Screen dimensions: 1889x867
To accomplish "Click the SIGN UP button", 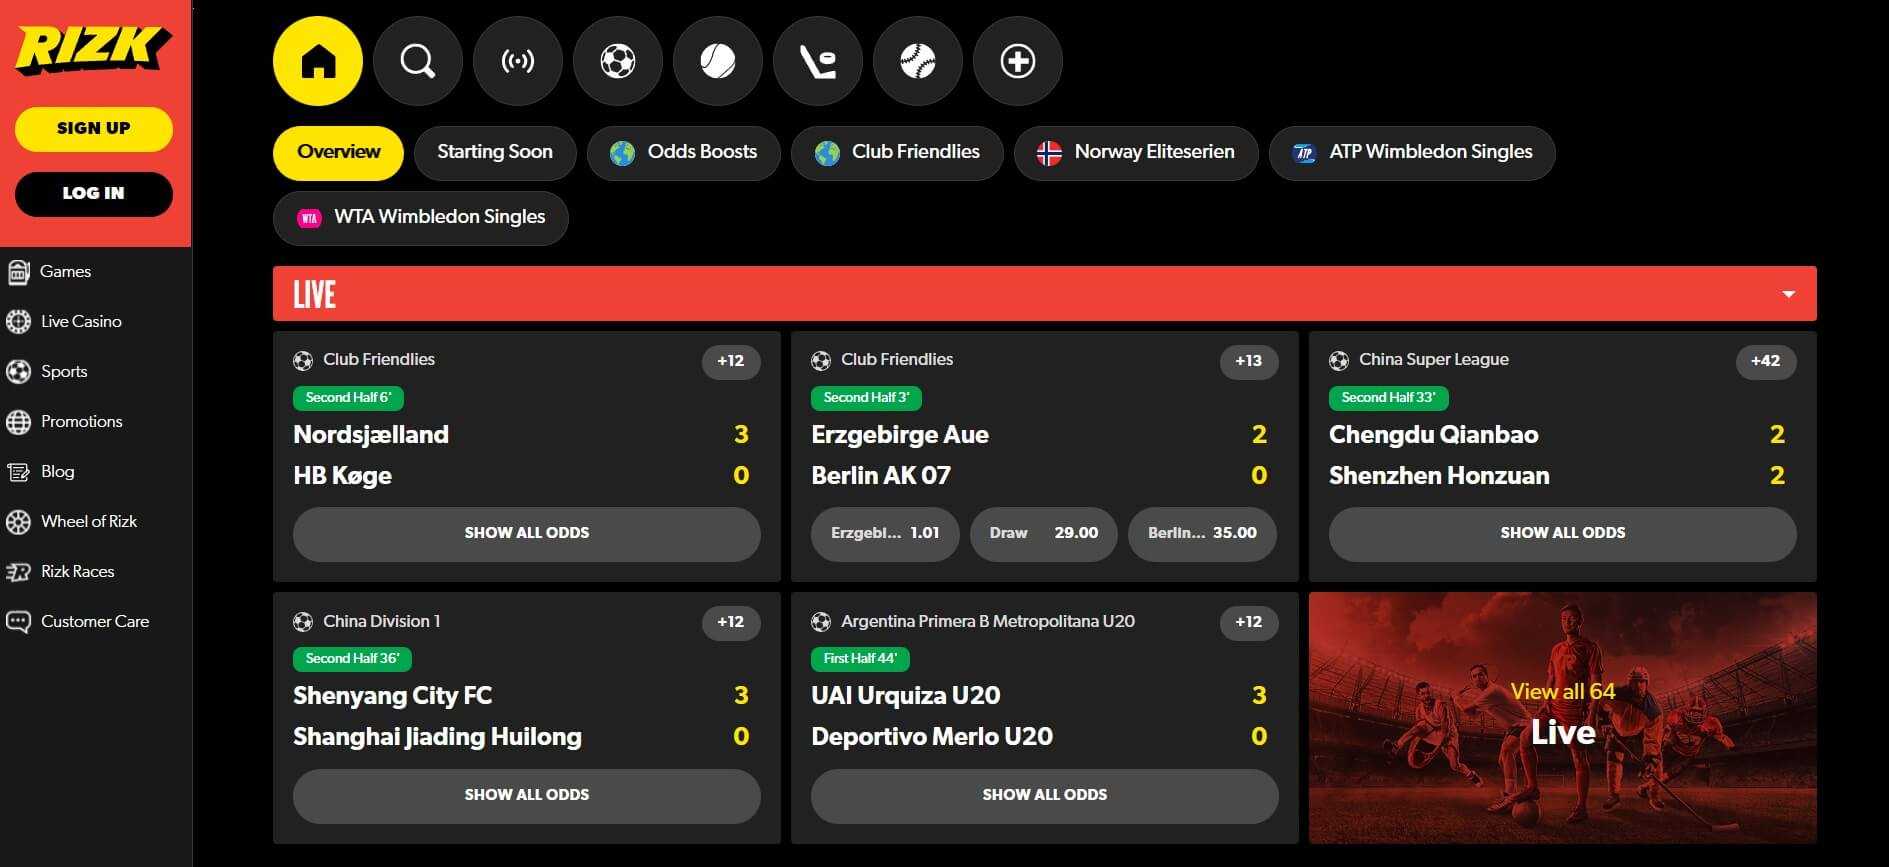I will click(94, 128).
